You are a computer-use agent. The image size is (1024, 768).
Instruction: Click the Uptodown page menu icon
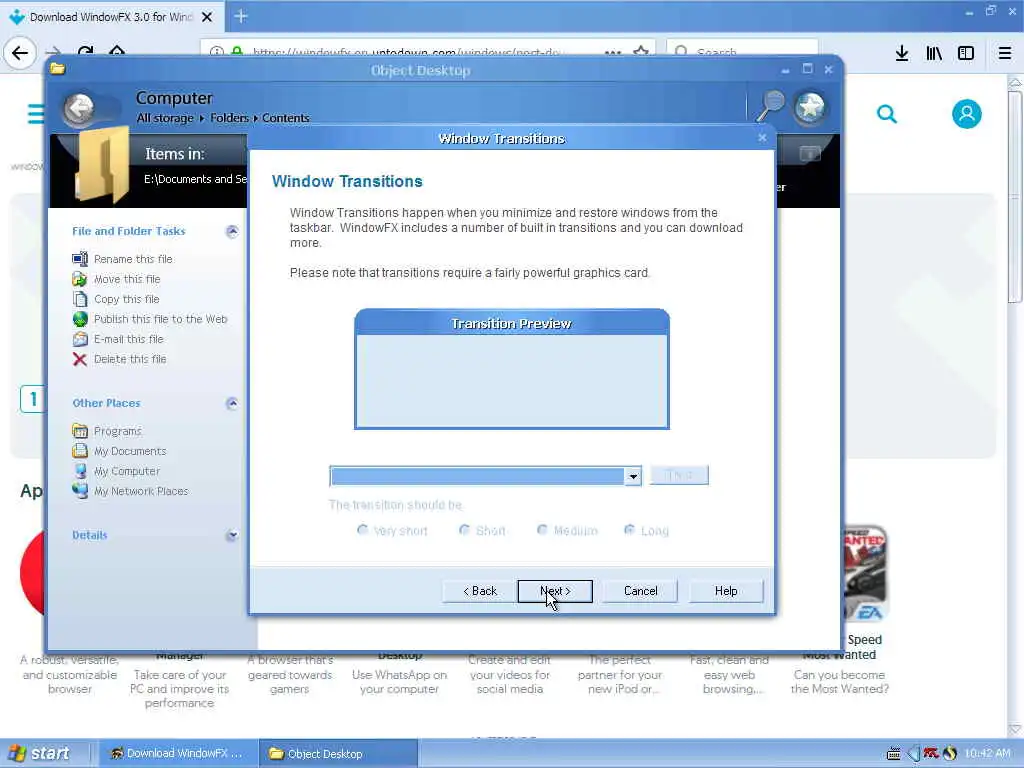(x=35, y=114)
